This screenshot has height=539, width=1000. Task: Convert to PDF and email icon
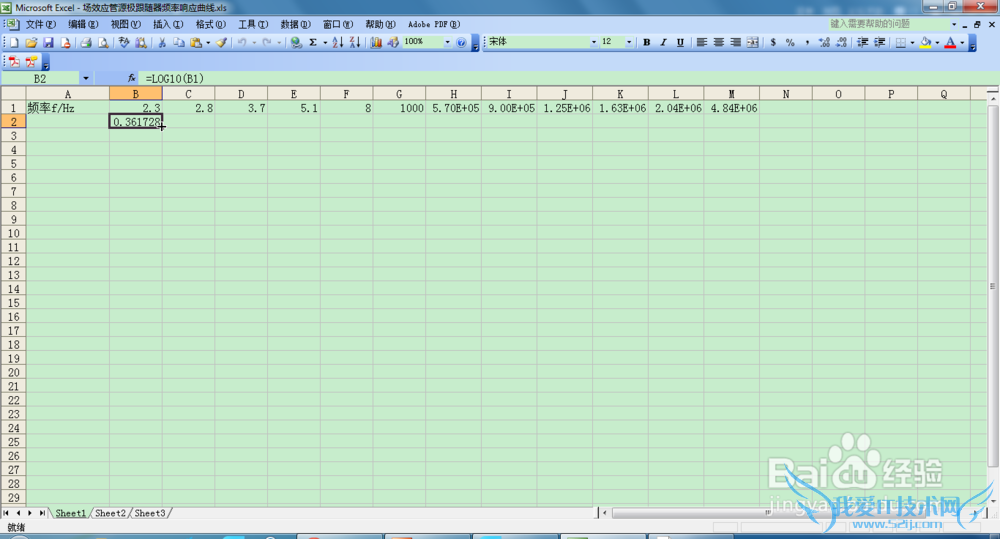[x=31, y=62]
